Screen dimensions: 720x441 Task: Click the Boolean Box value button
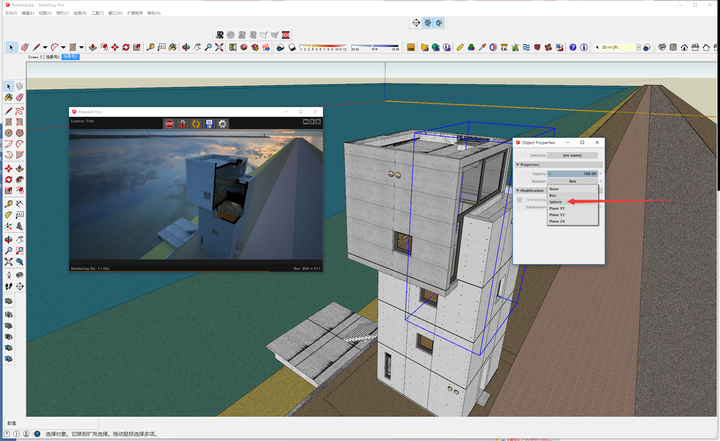(x=572, y=181)
